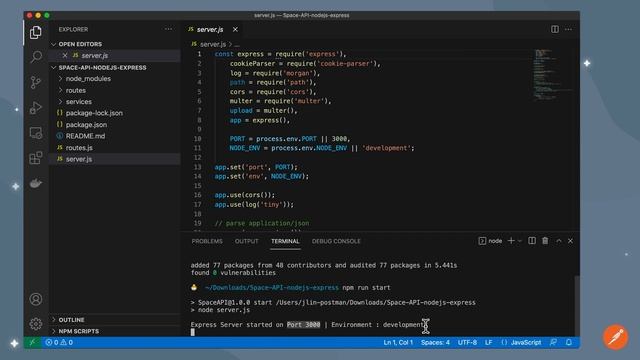The width and height of the screenshot is (640, 360).
Task: Open the Manage gear icon
Action: click(x=36, y=324)
